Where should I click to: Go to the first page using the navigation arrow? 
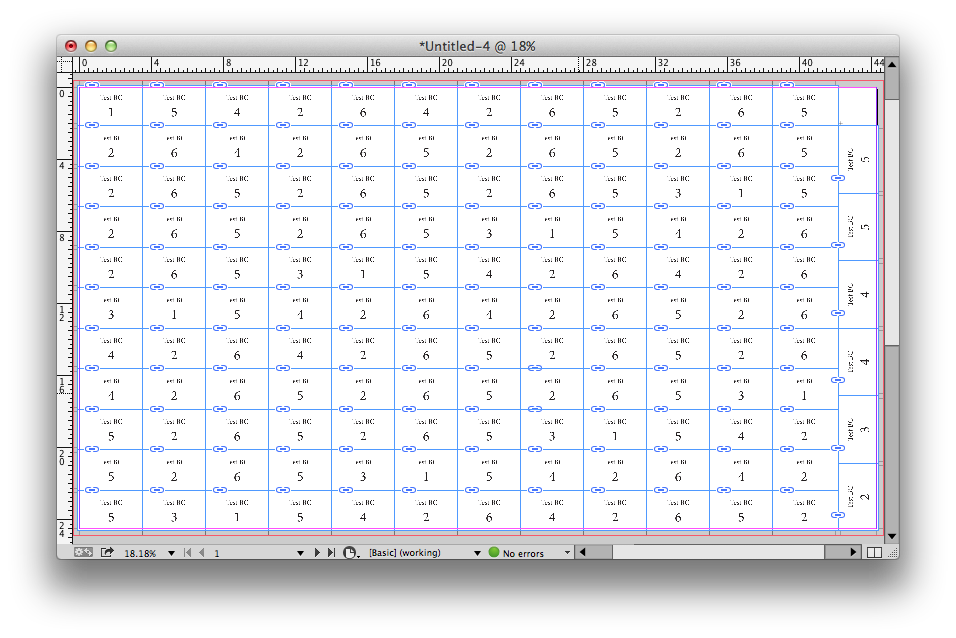(188, 552)
